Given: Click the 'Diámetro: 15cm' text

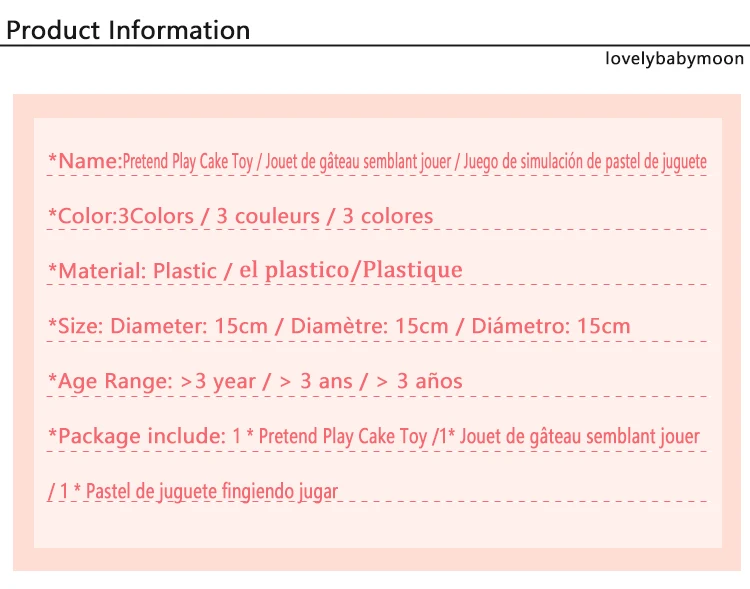Looking at the screenshot, I should 551,326.
